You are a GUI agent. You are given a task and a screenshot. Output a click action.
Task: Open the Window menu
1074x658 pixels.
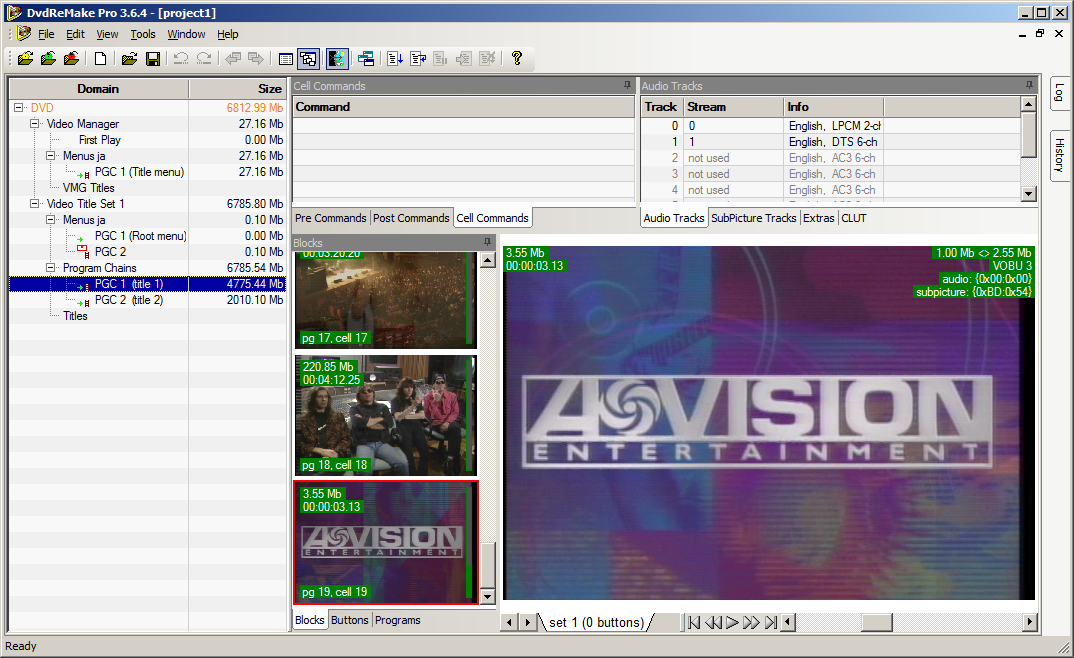tap(186, 34)
